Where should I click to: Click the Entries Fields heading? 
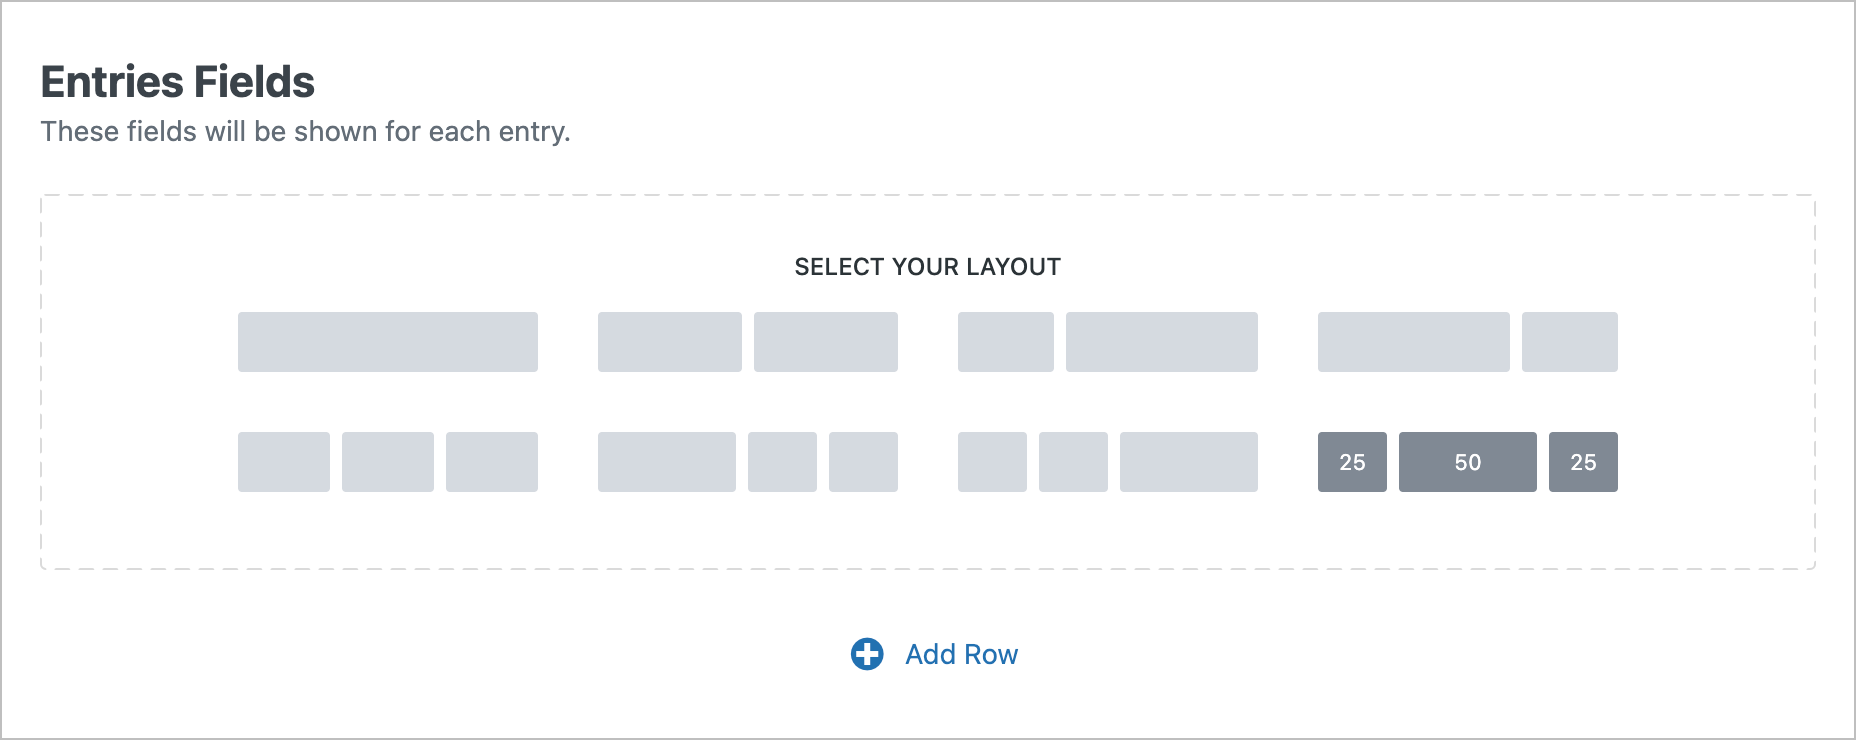pos(178,82)
